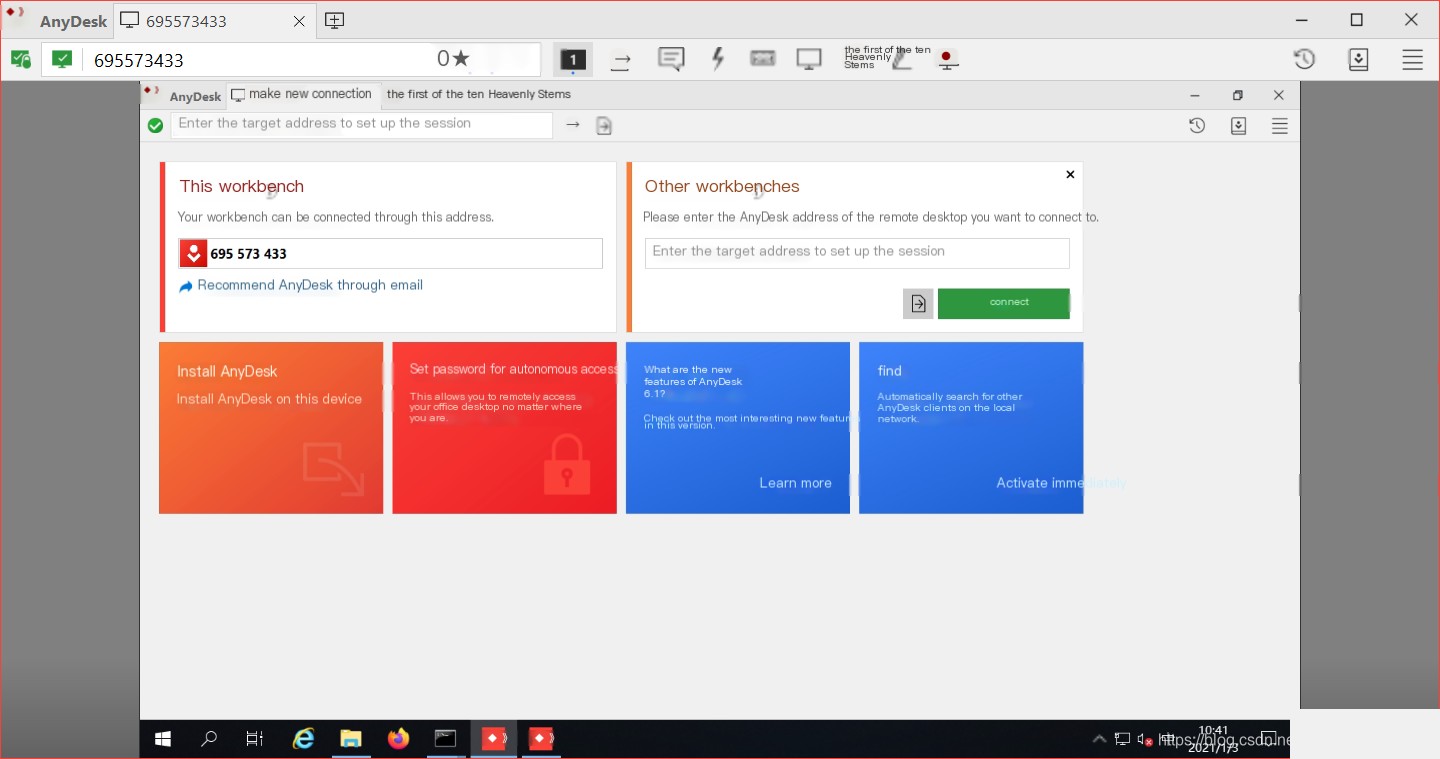Image resolution: width=1440 pixels, height=759 pixels.
Task: Open a new tab in outer AnyDesk window
Action: click(x=335, y=21)
